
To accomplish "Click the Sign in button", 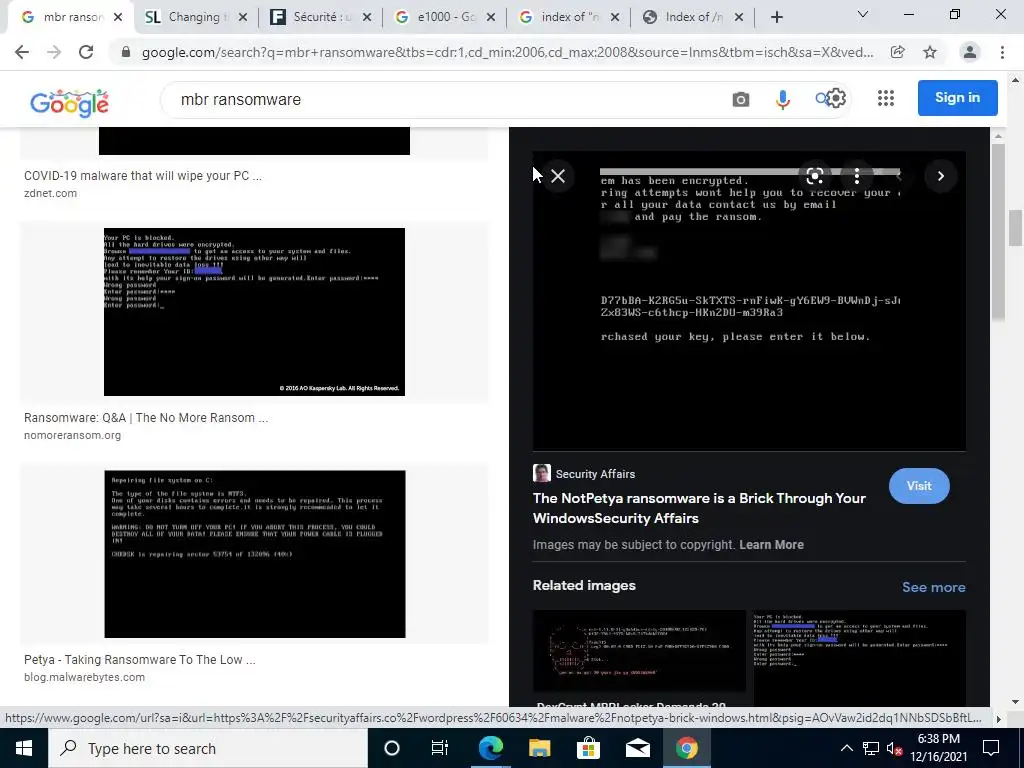I will 957,97.
